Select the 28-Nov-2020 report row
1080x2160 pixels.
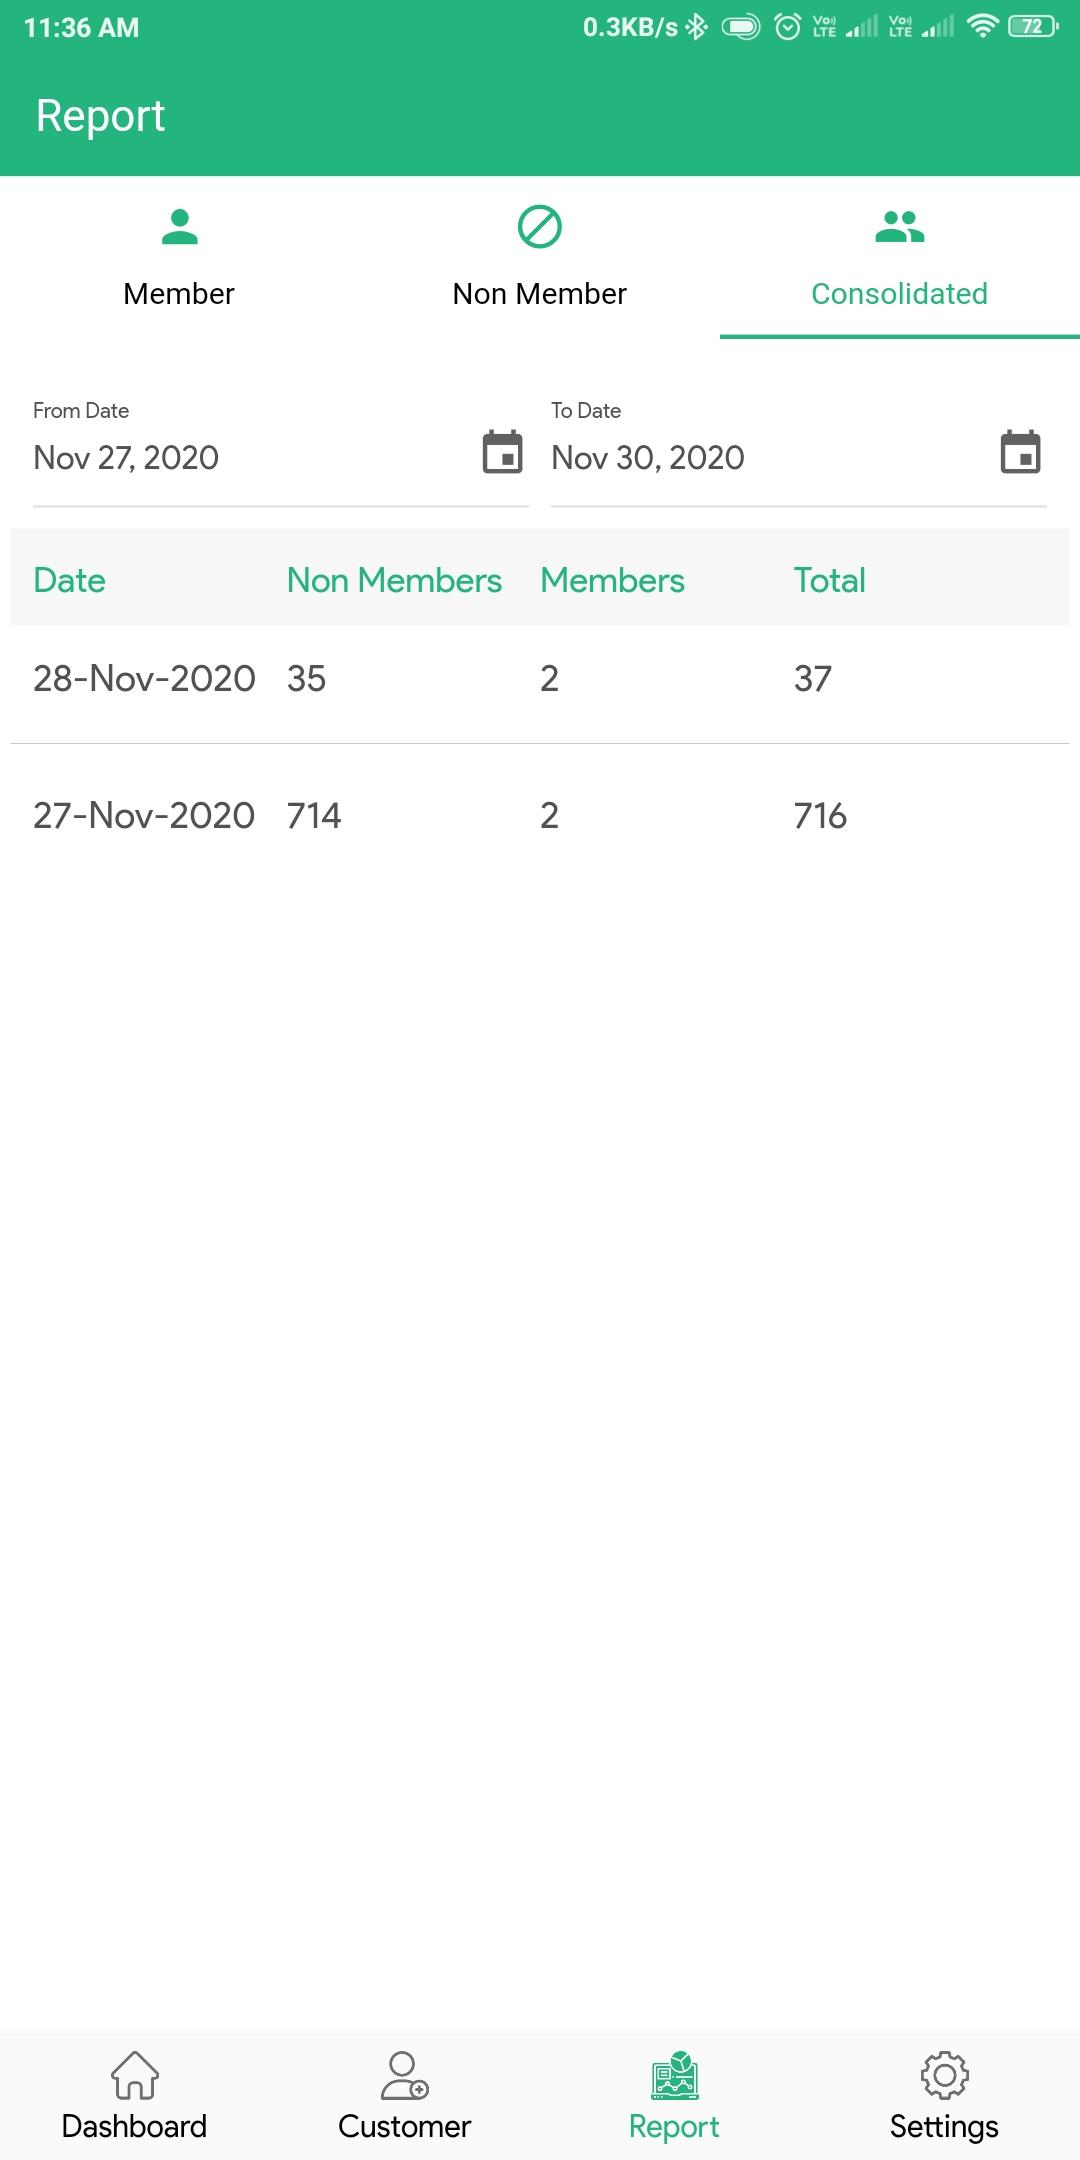click(x=540, y=679)
